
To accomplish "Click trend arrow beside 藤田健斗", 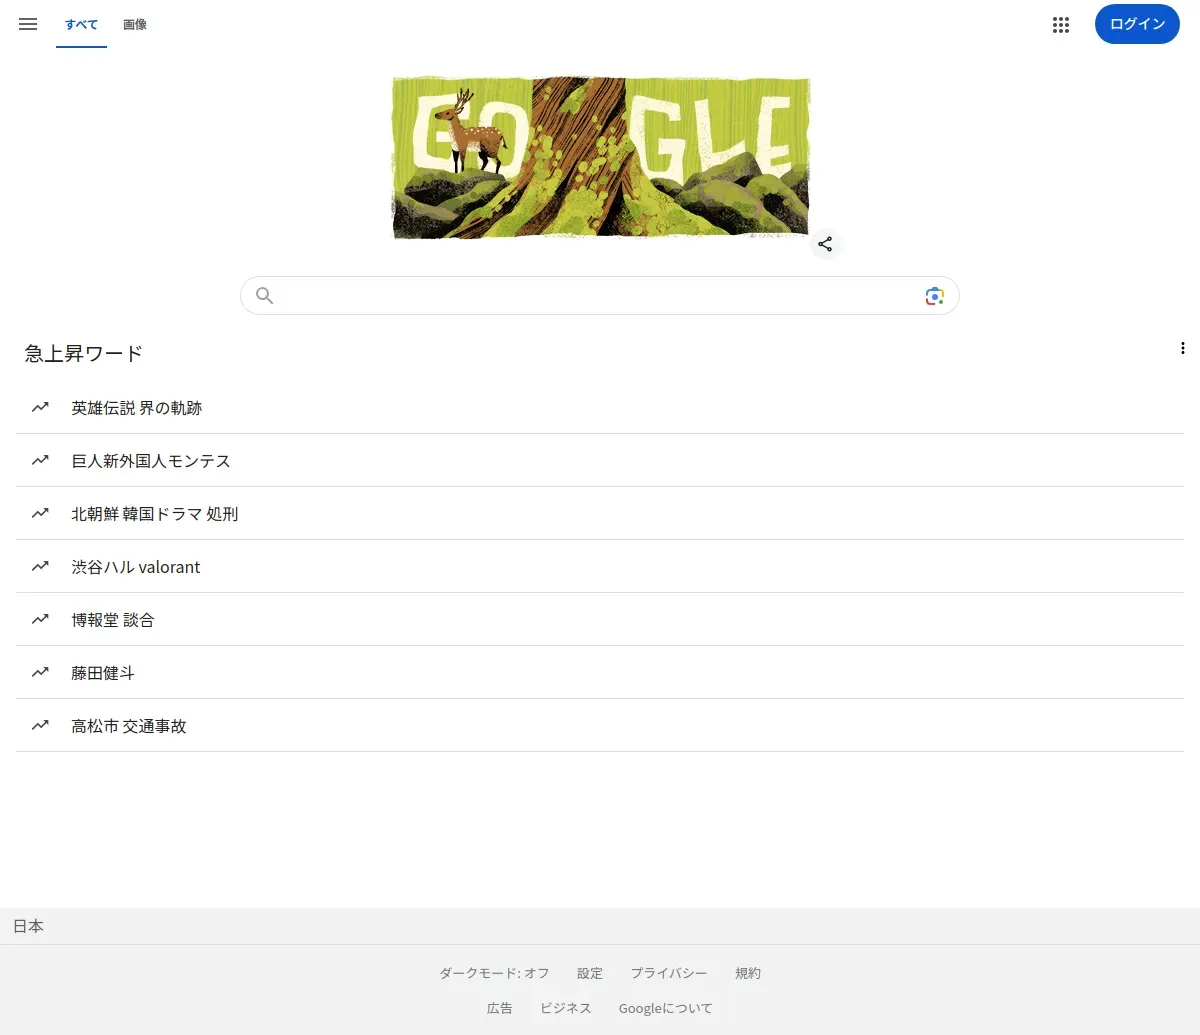I will pyautogui.click(x=40, y=672).
